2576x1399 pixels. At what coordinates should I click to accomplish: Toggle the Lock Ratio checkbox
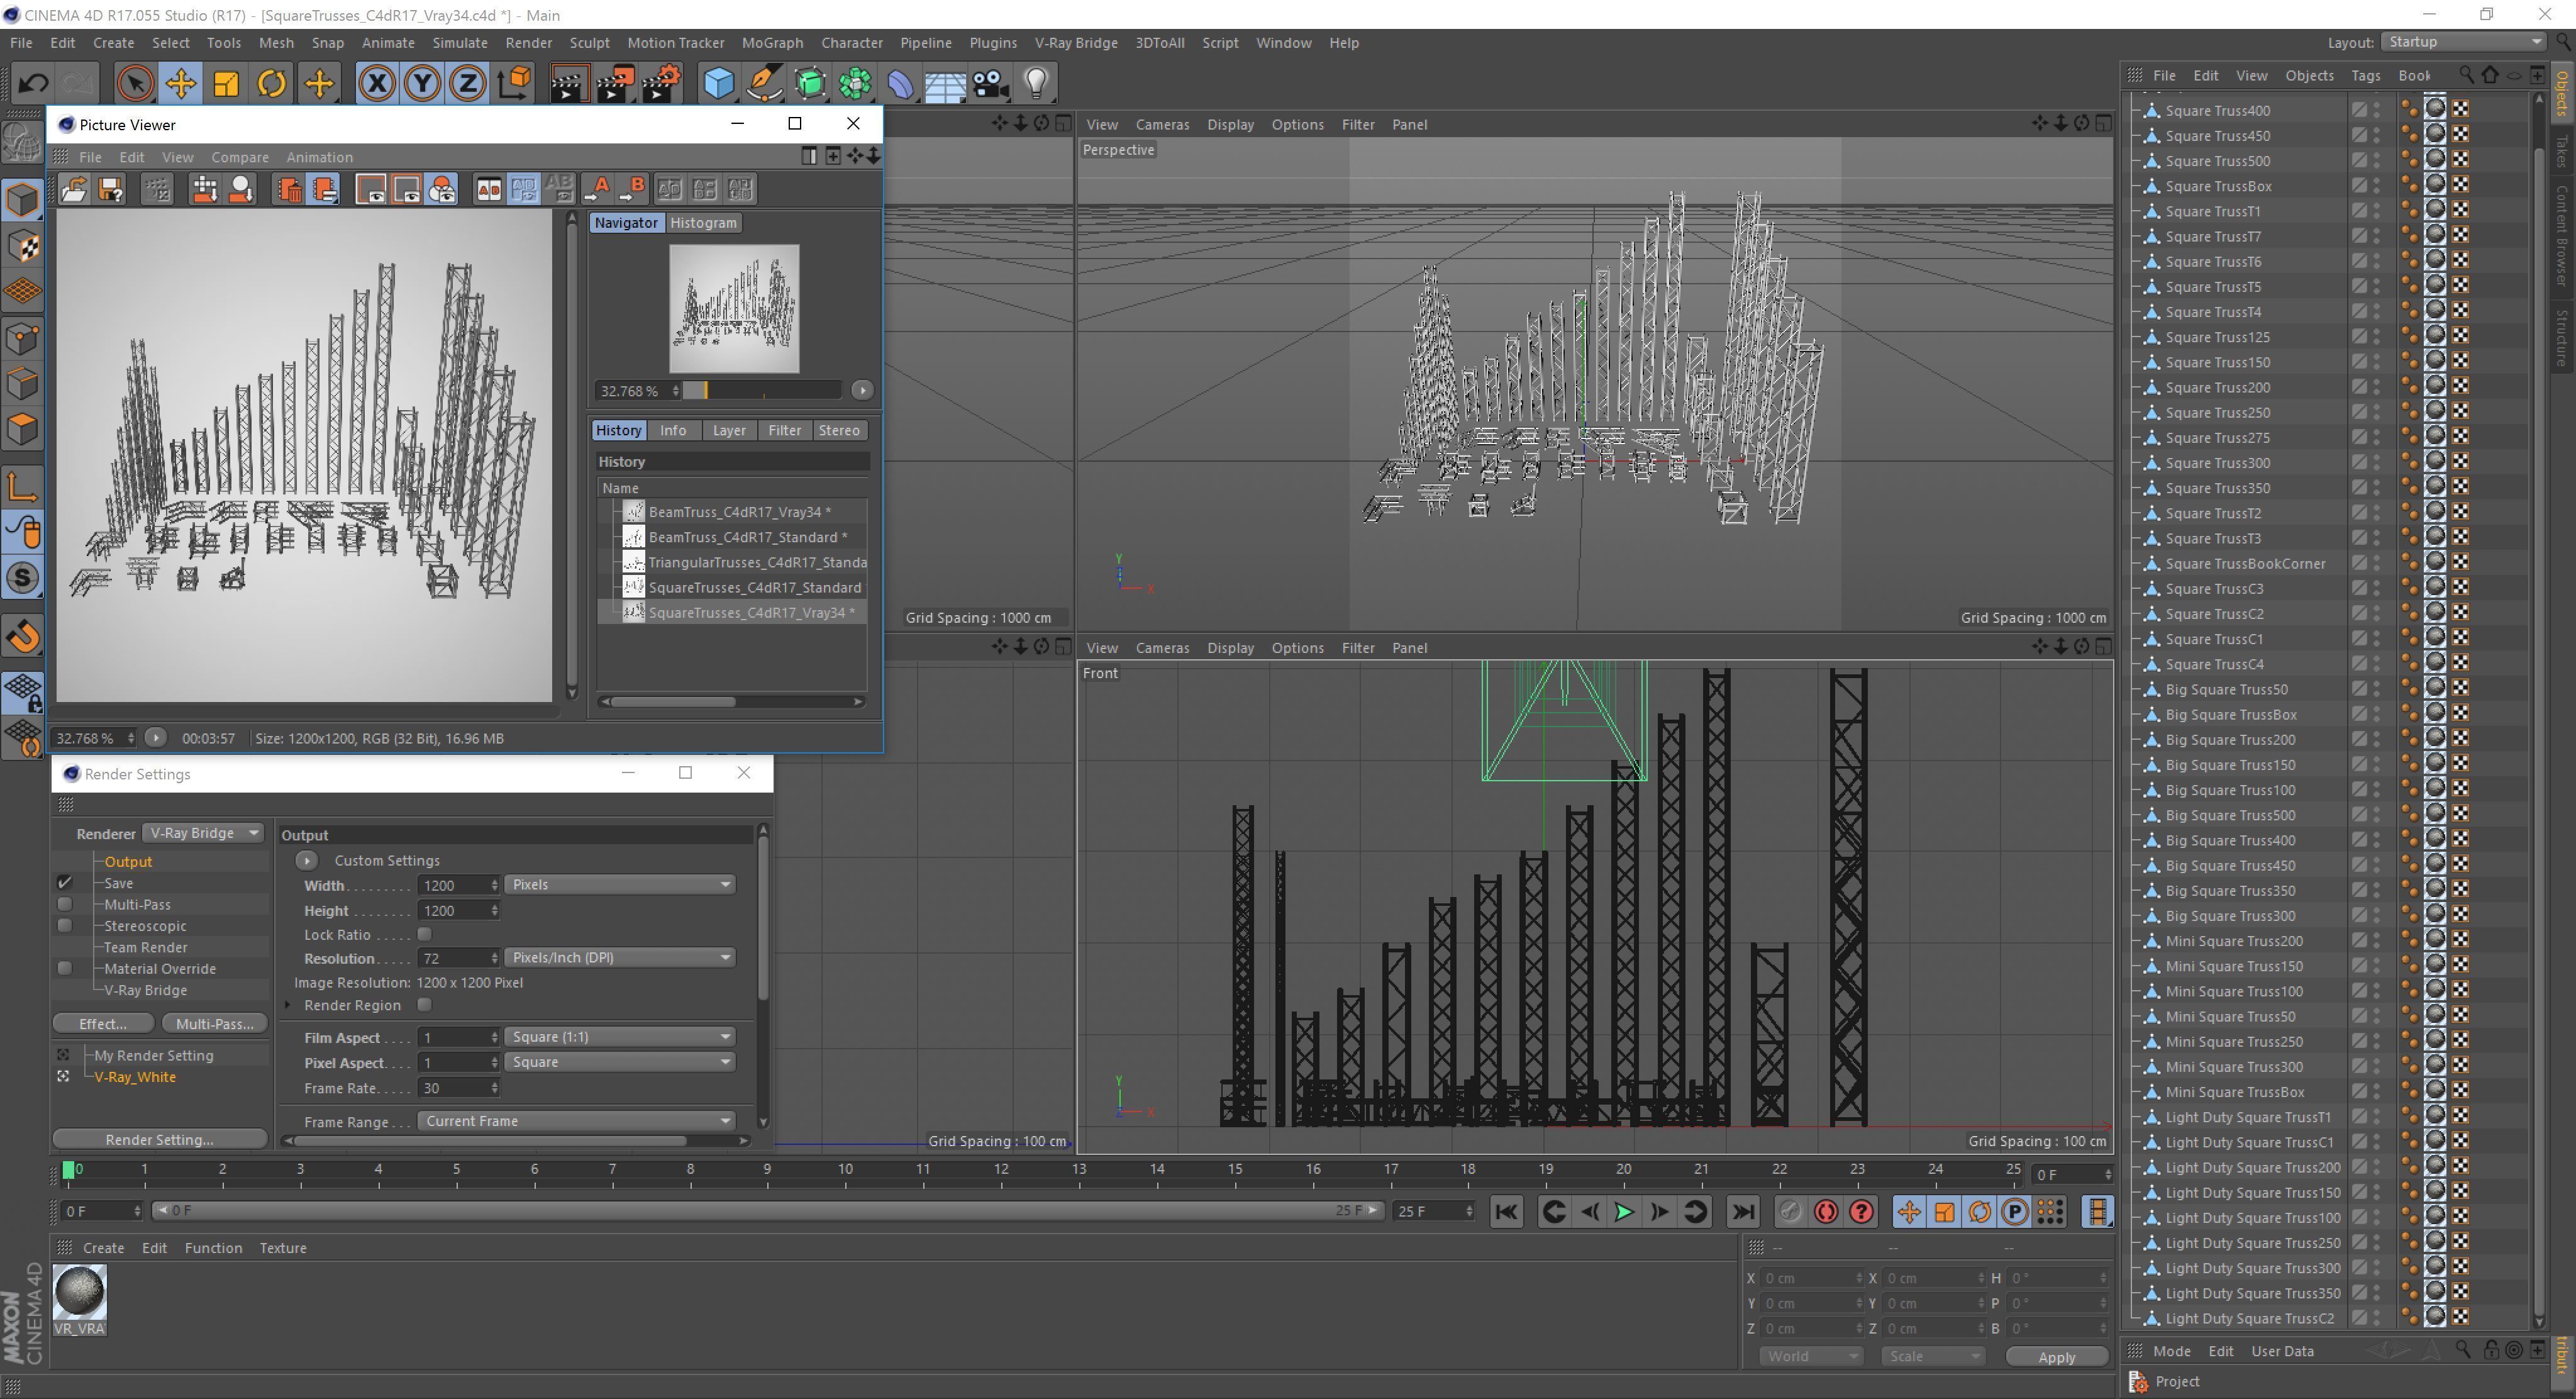click(x=424, y=934)
